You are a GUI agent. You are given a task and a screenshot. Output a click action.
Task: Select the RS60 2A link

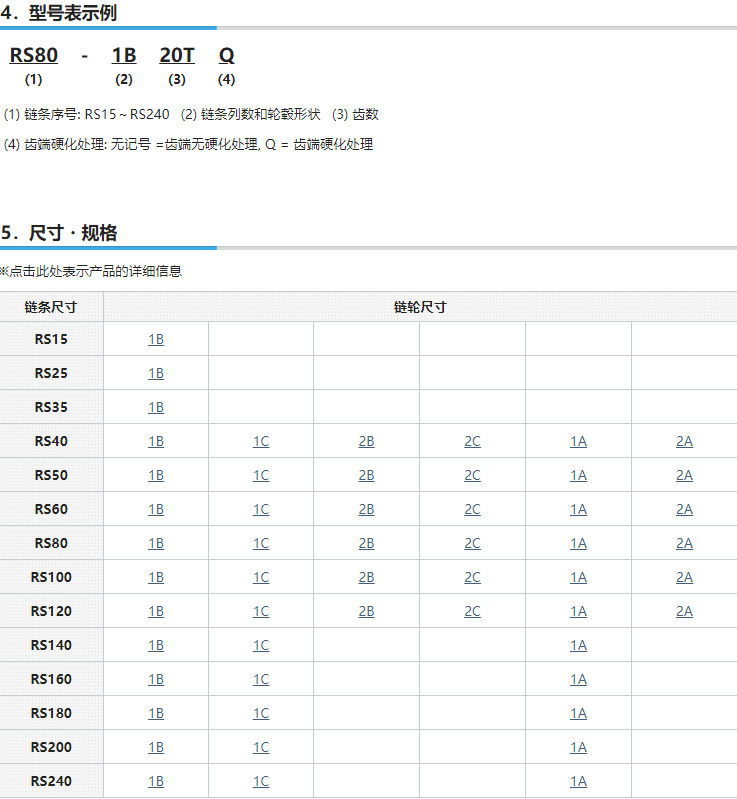pos(684,509)
